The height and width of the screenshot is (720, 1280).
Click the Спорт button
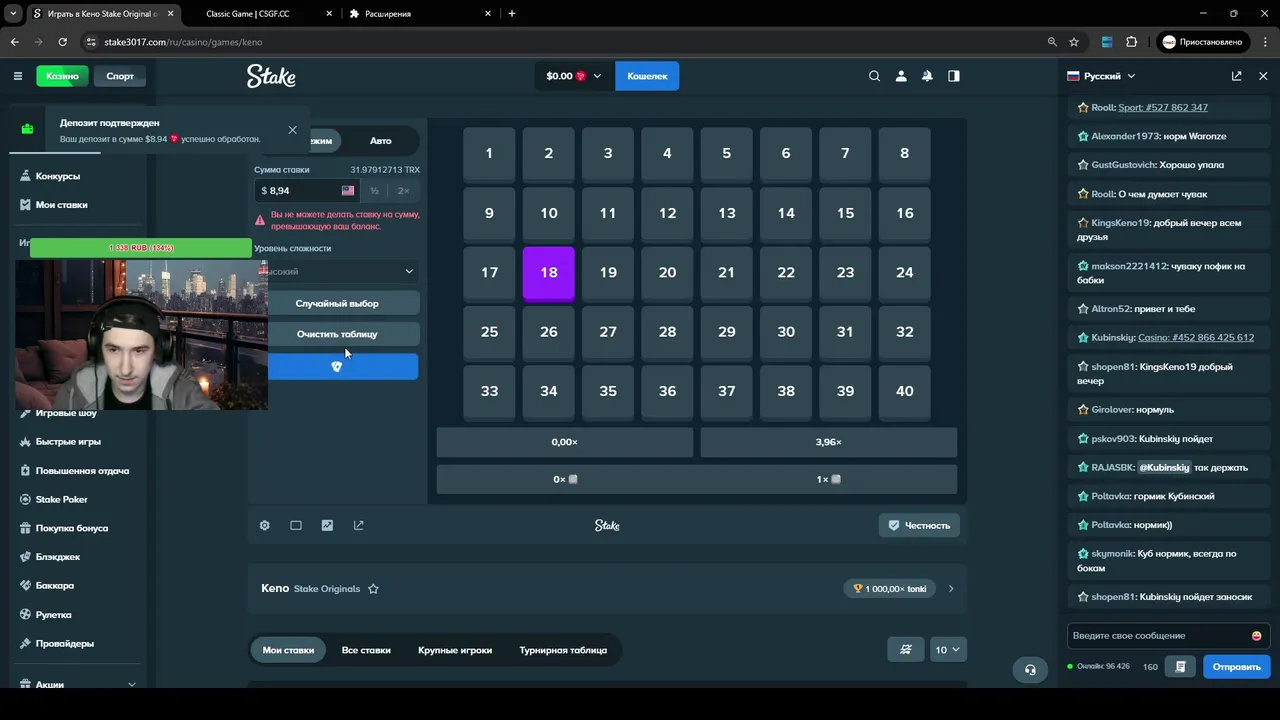point(120,76)
